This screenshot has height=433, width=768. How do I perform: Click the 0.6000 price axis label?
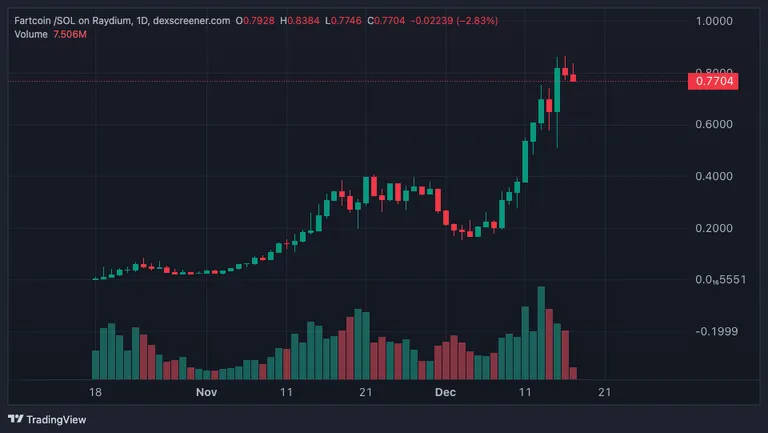coord(714,124)
